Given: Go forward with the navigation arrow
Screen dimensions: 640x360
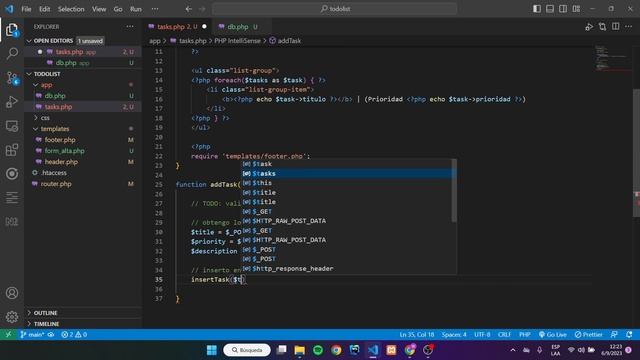Looking at the screenshot, I should click(x=202, y=9).
